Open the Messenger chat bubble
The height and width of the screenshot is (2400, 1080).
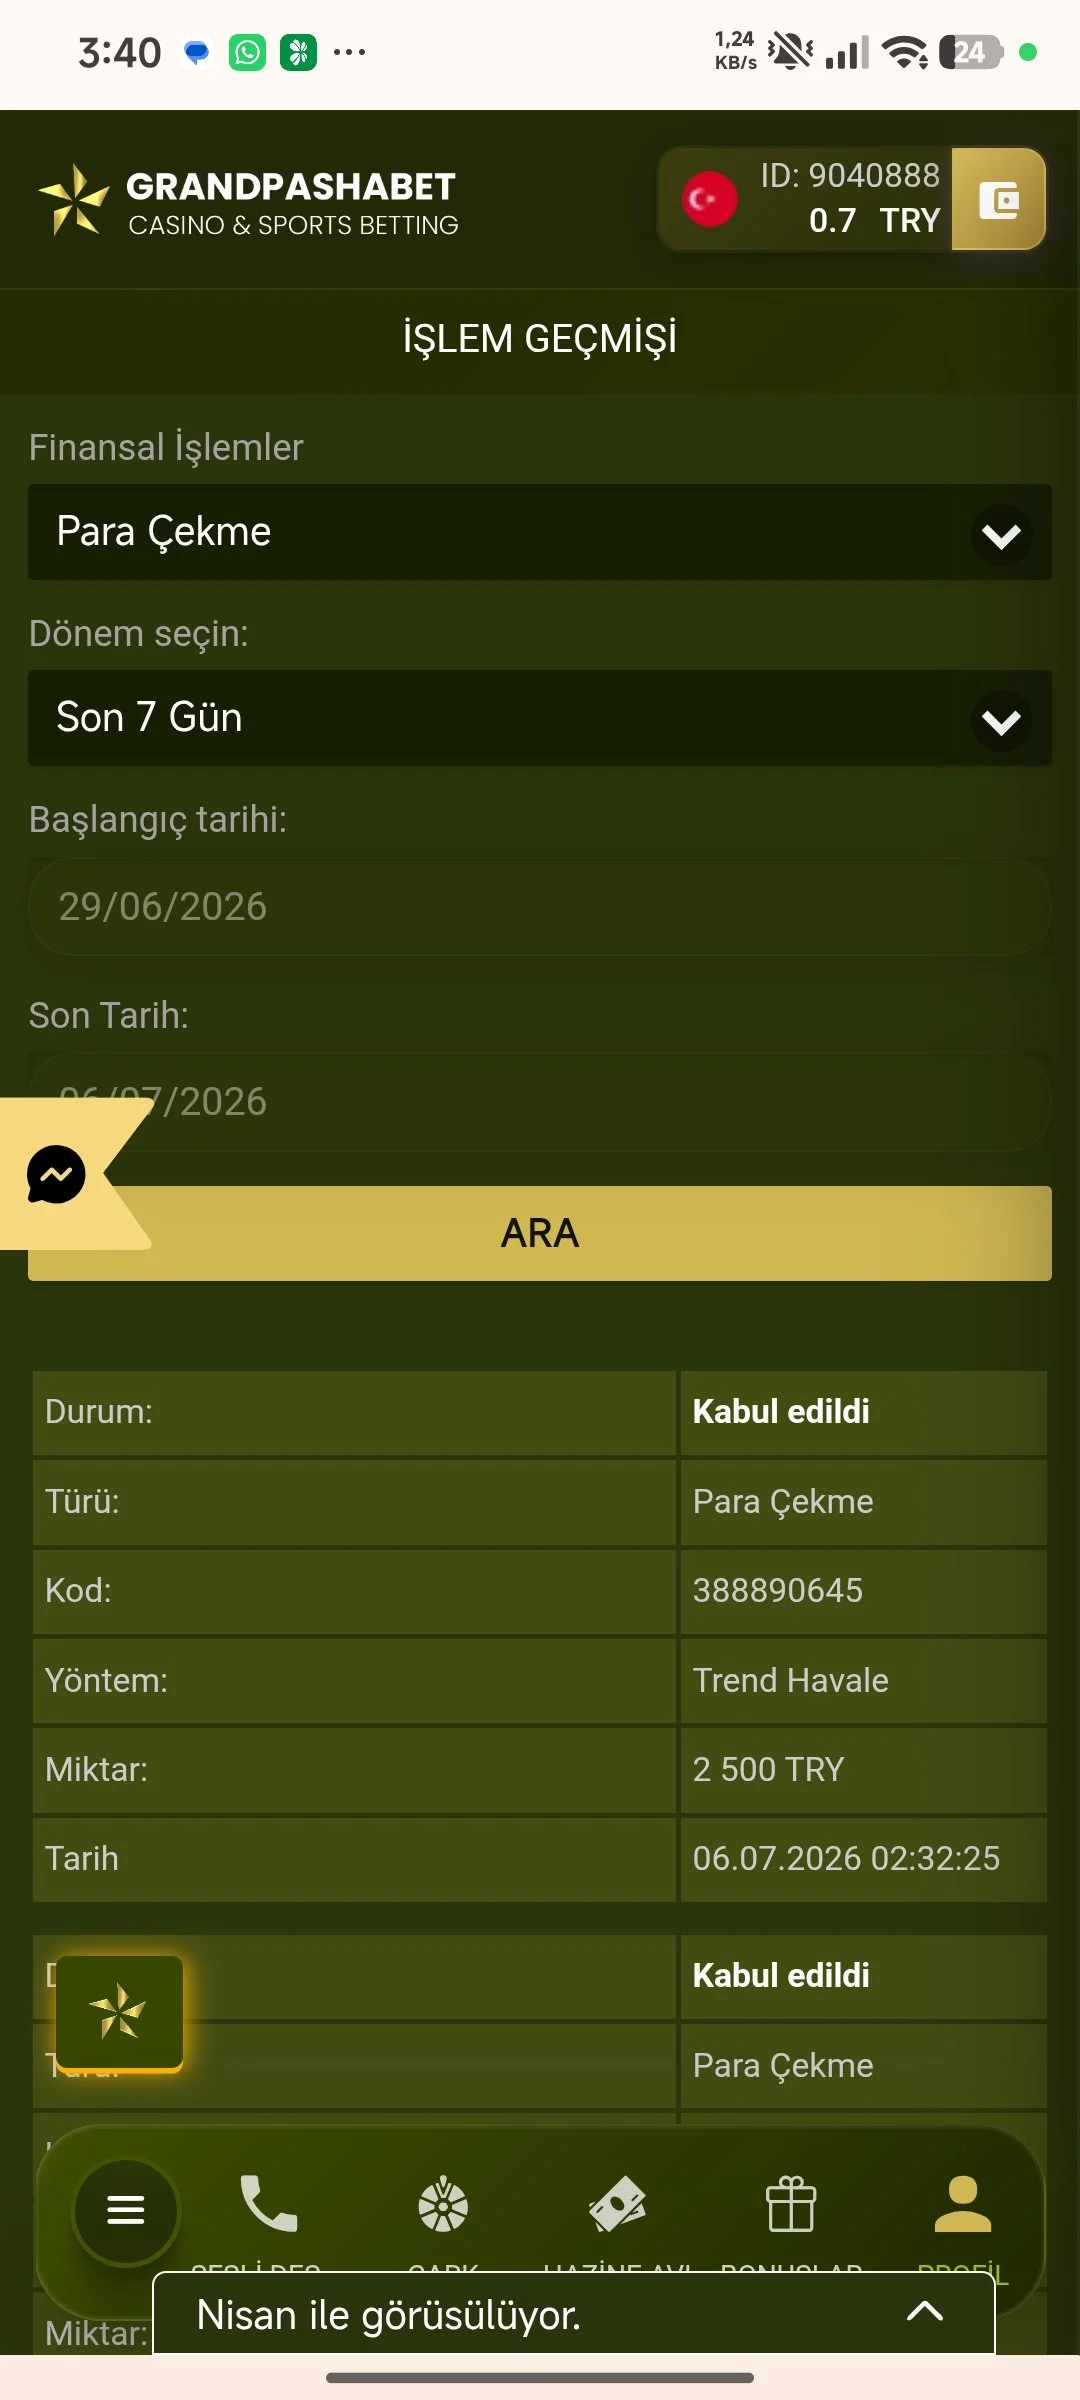pyautogui.click(x=56, y=1174)
